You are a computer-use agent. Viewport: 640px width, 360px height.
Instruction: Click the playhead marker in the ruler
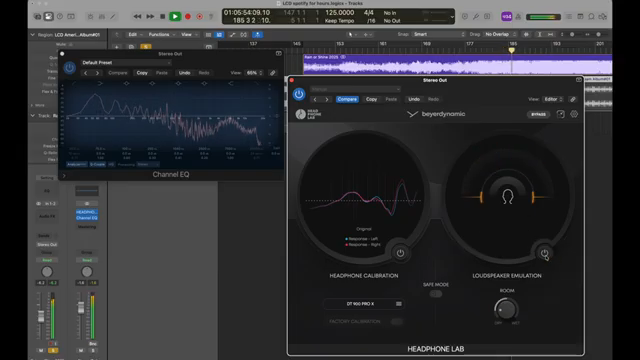pyautogui.click(x=511, y=50)
